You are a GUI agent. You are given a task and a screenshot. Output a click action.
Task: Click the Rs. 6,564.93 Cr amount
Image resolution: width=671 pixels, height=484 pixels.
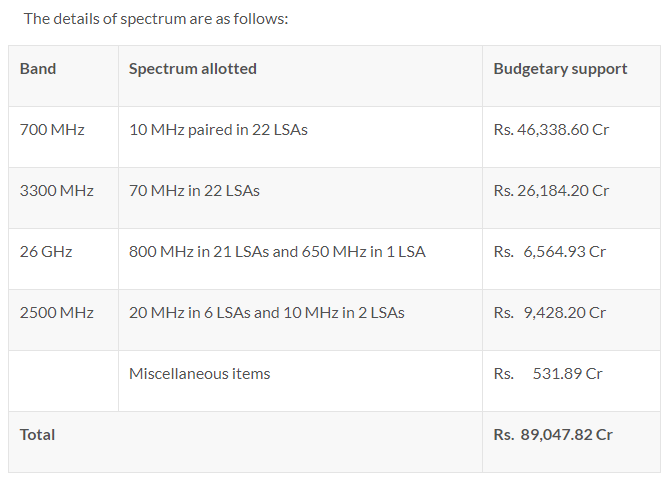[x=549, y=252]
